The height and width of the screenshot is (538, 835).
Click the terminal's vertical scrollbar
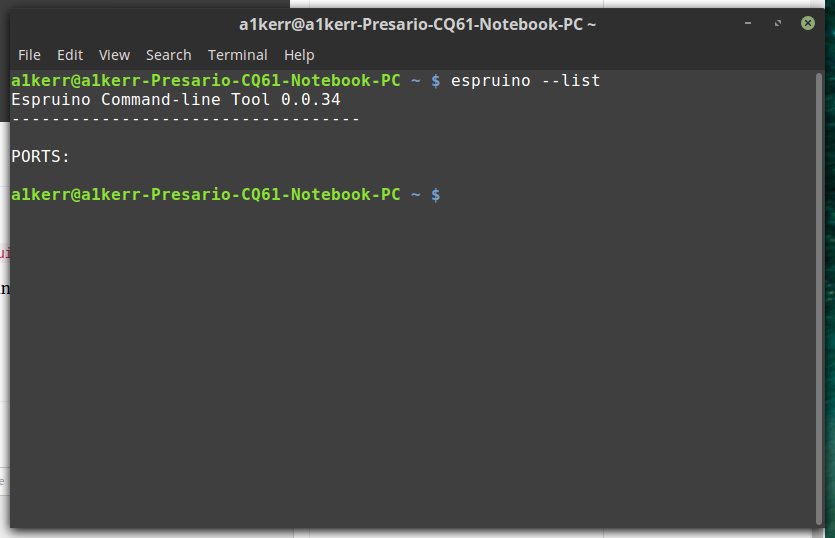tap(819, 298)
